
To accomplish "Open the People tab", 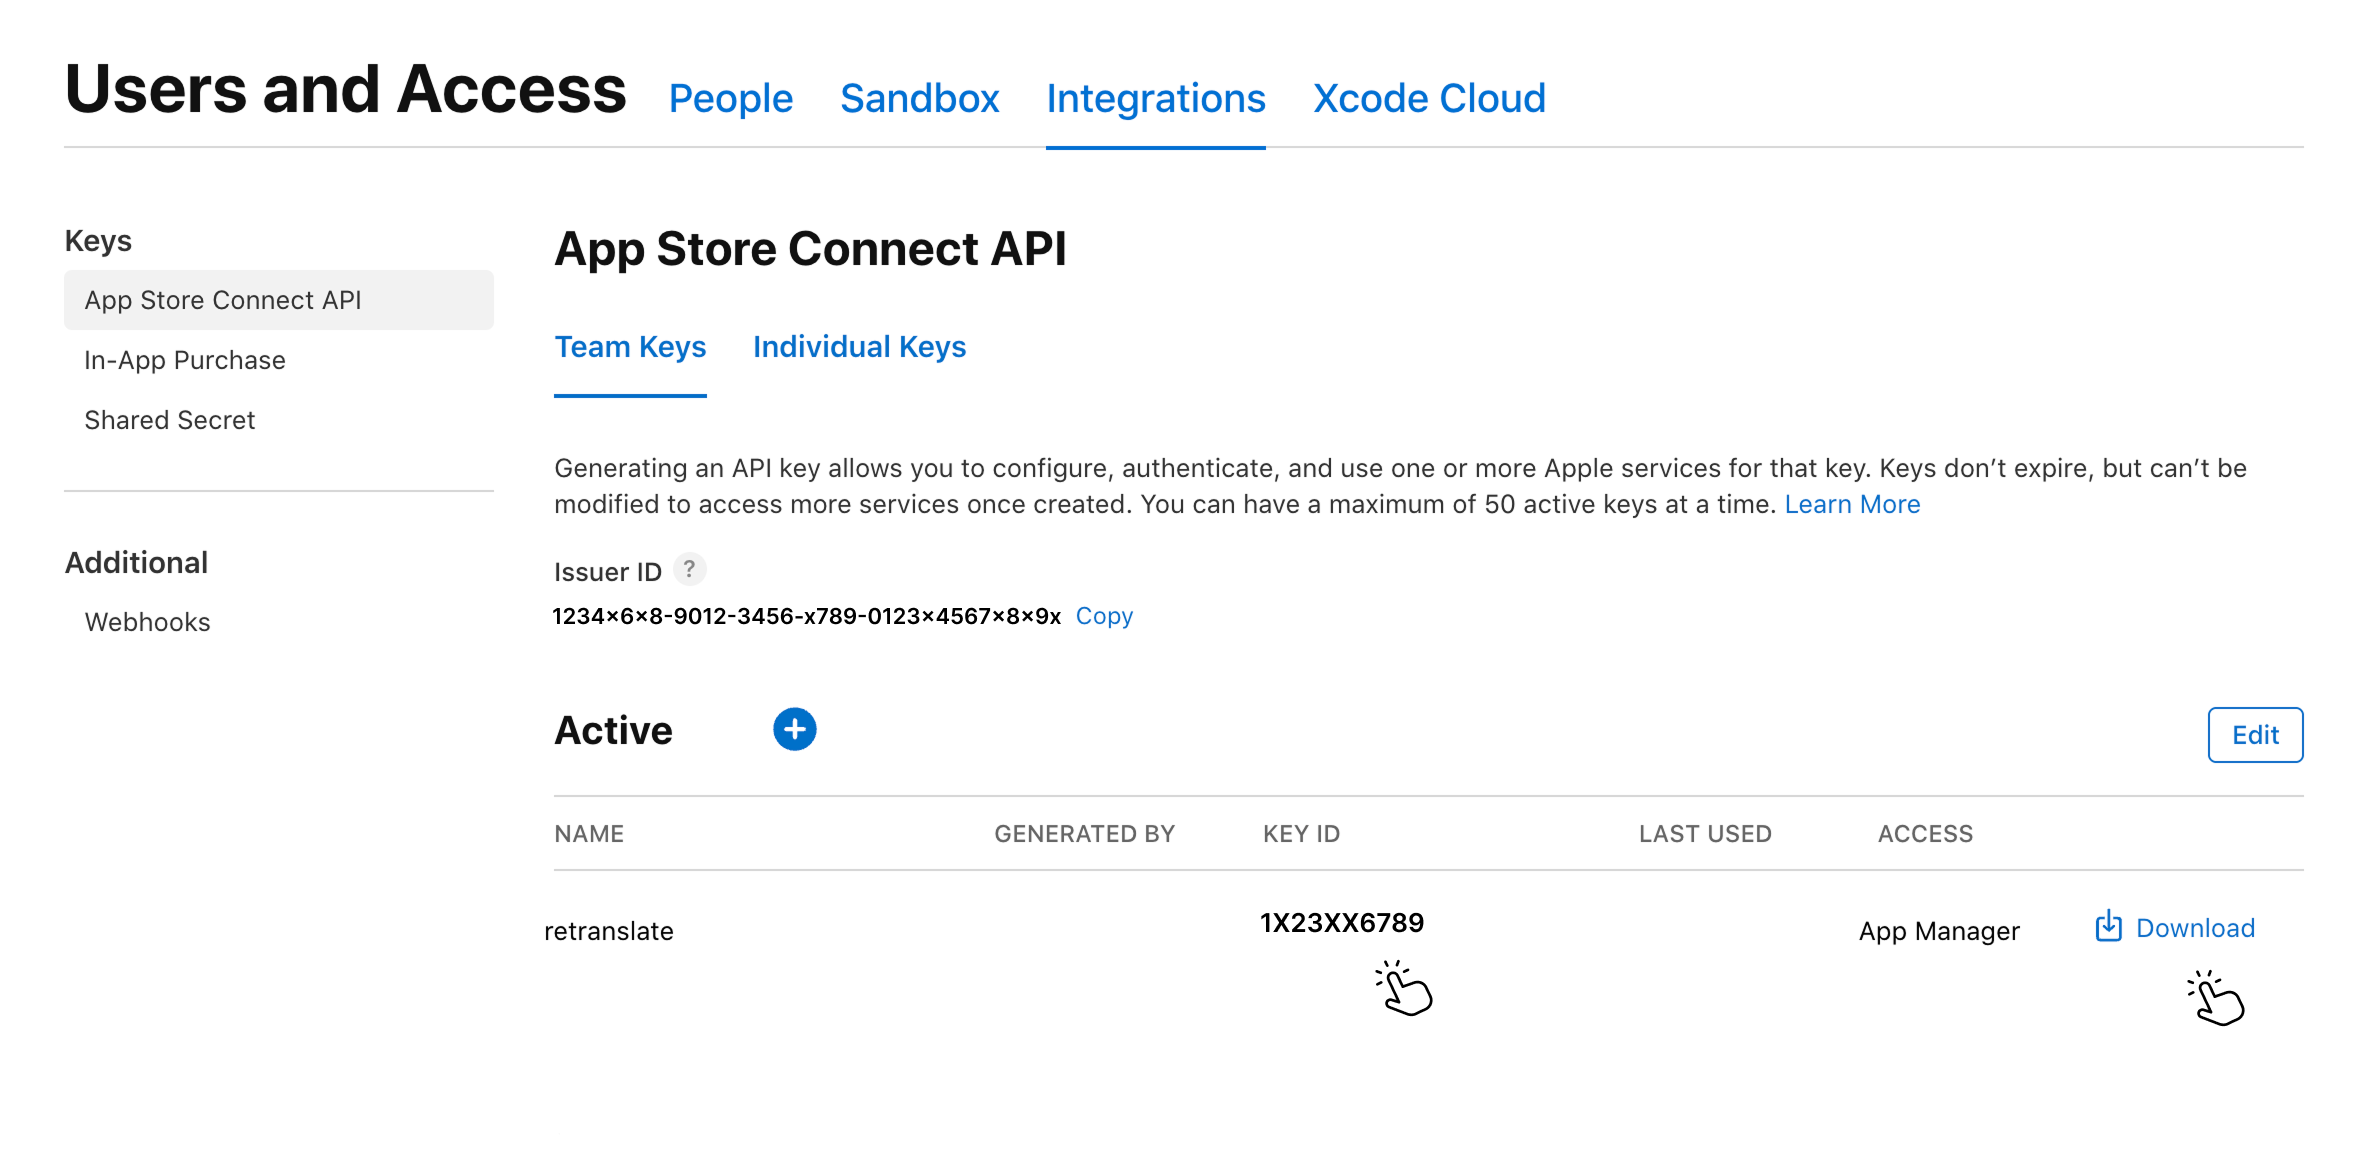I will coord(730,98).
